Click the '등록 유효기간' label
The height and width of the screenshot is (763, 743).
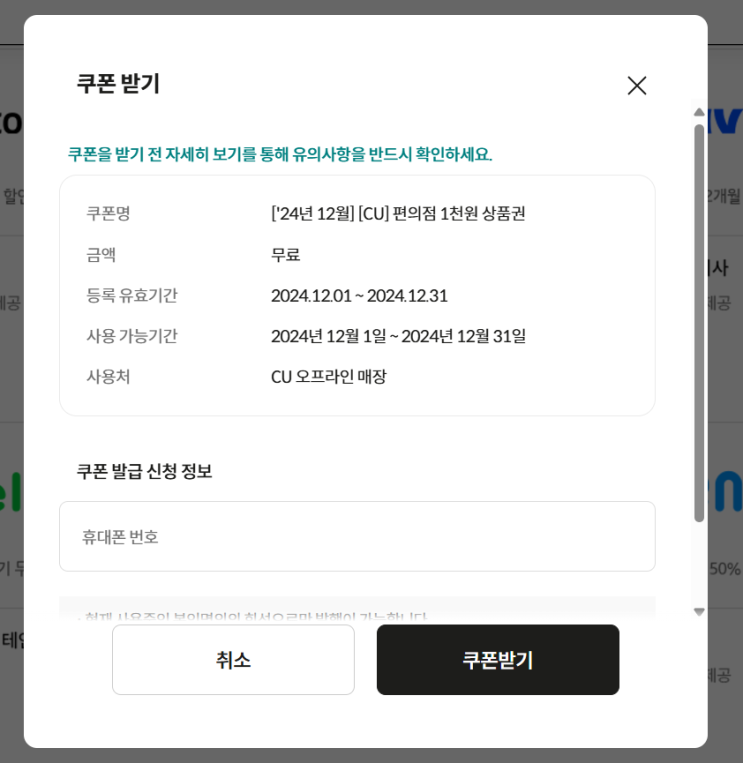(x=132, y=295)
